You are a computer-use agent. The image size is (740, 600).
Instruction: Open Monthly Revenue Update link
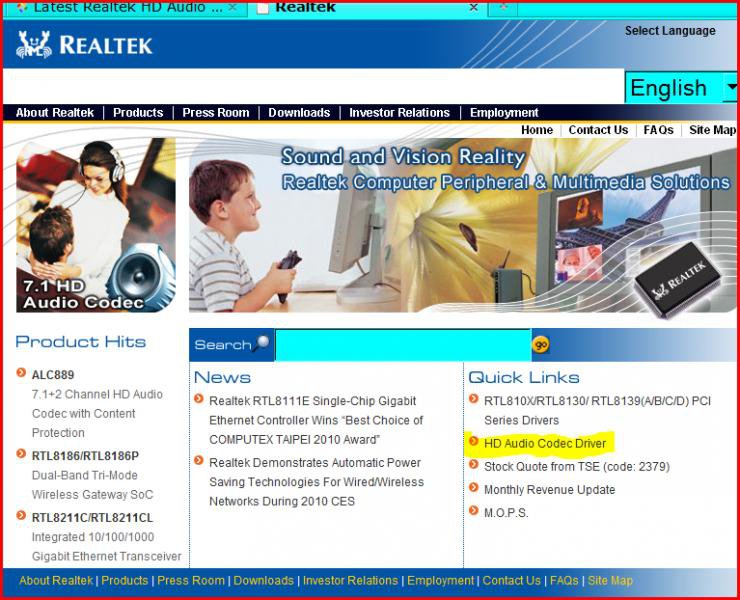549,490
